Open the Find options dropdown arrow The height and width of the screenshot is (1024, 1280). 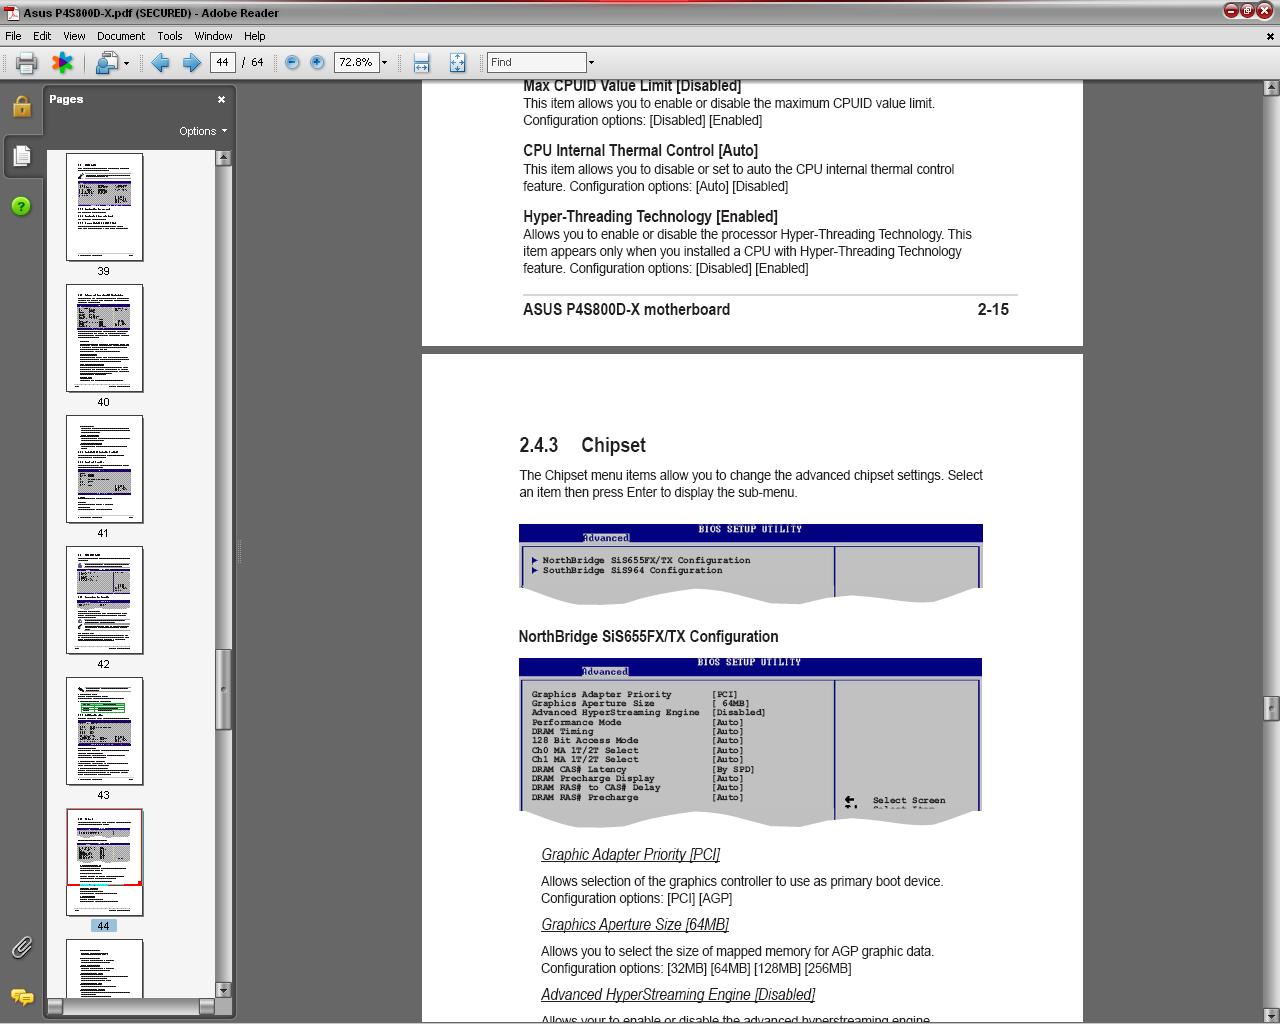[x=591, y=62]
